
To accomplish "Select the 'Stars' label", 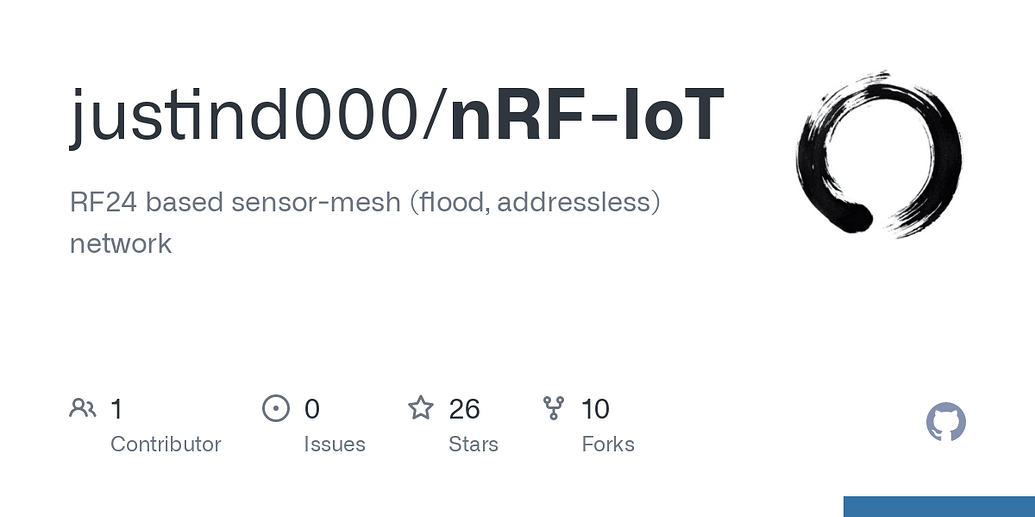I will pos(473,444).
